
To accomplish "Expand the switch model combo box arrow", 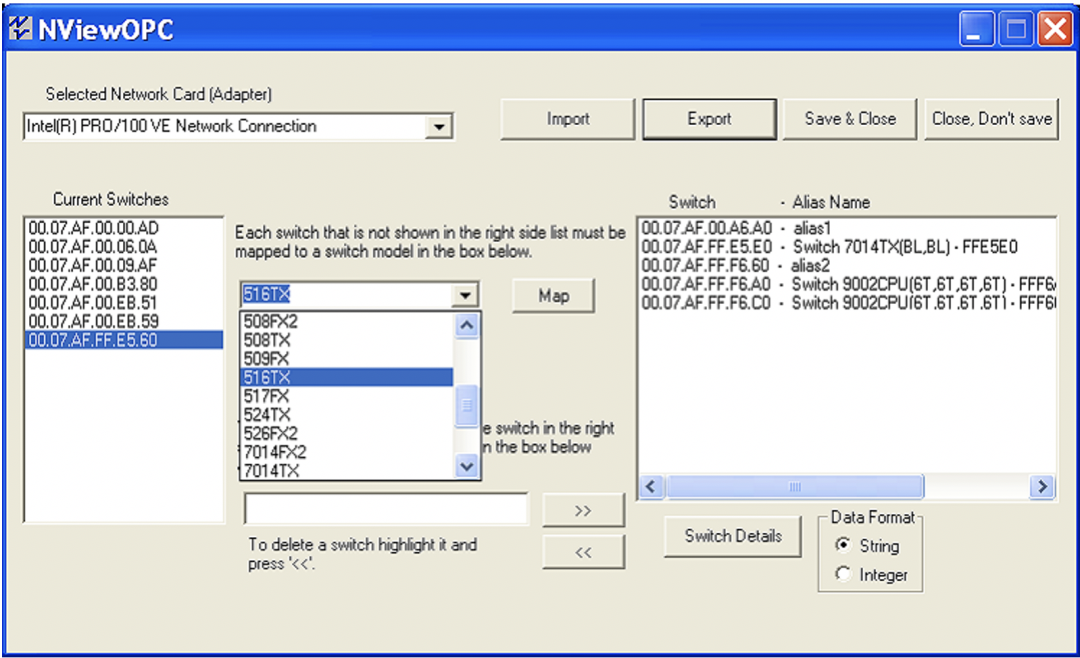I will pyautogui.click(x=466, y=296).
